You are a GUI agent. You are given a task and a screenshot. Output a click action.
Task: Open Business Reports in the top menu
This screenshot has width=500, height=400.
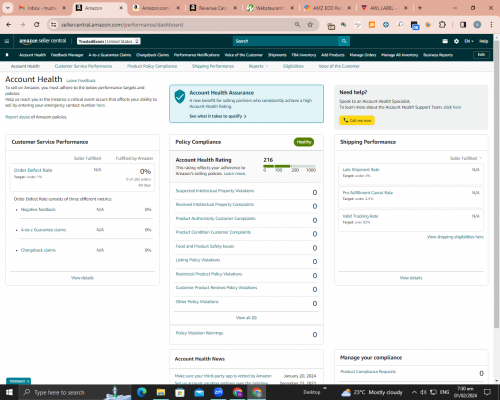(x=438, y=55)
